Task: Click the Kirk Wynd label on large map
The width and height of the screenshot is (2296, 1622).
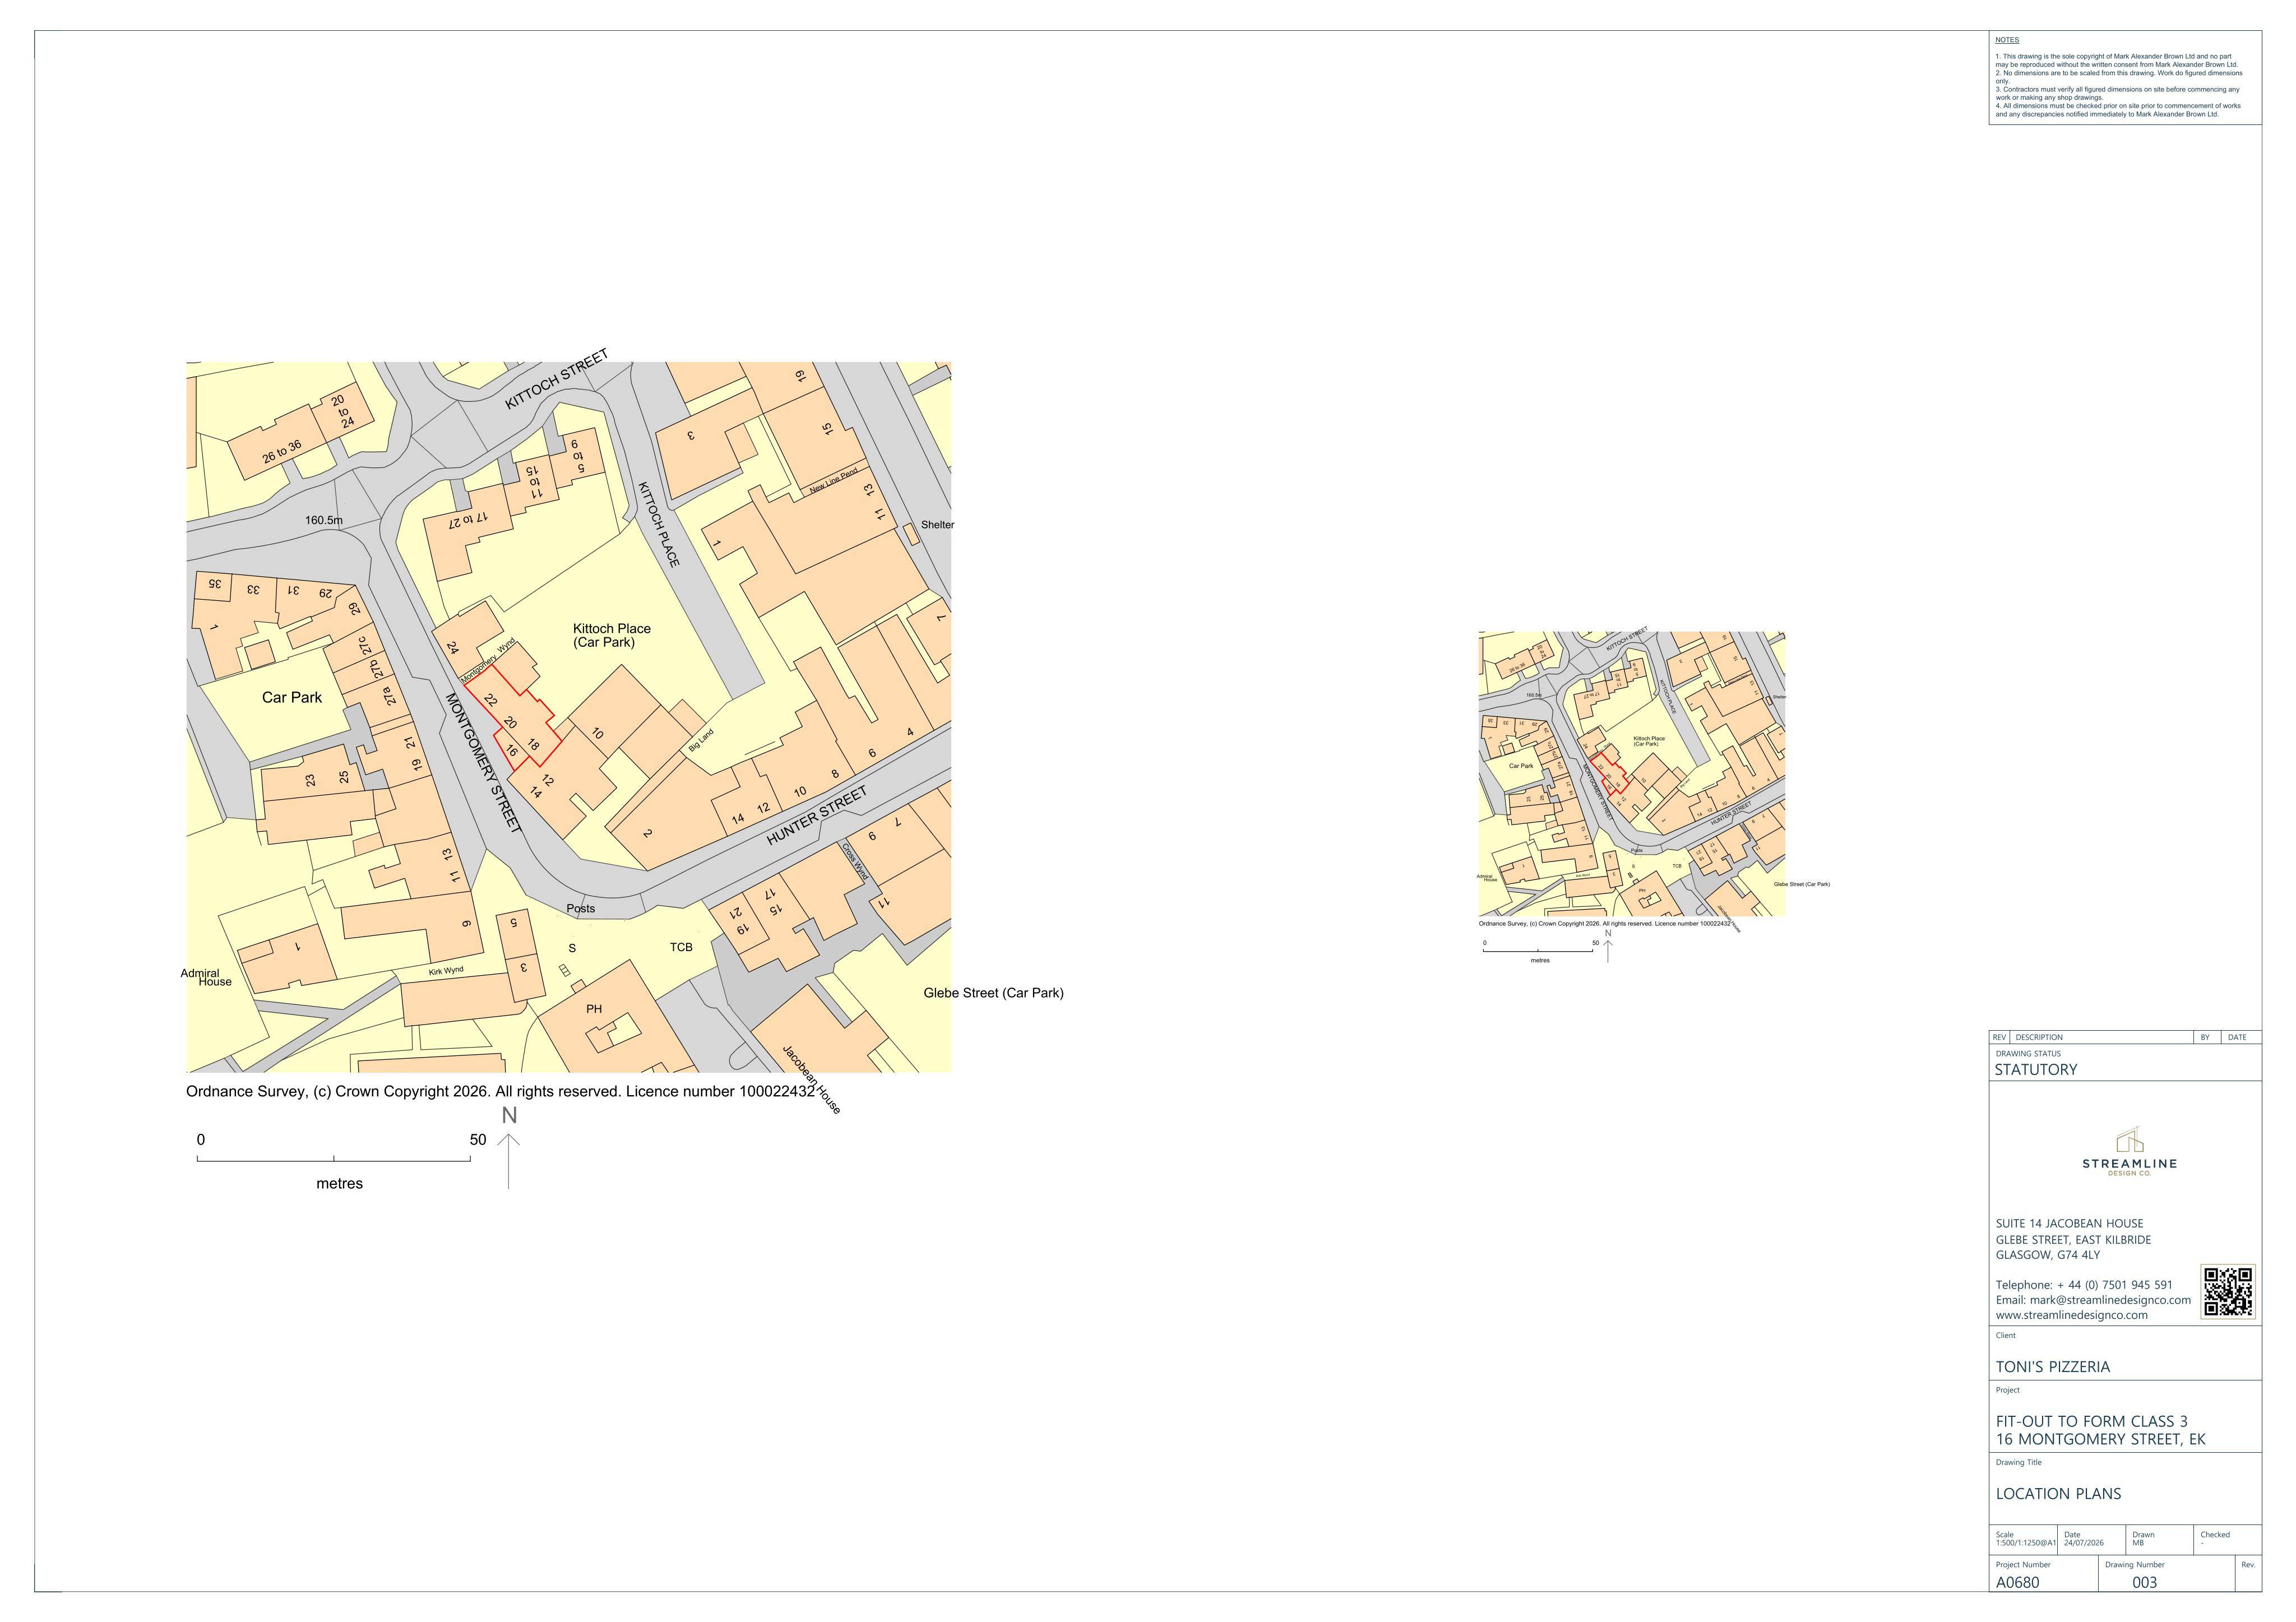Action: [446, 971]
